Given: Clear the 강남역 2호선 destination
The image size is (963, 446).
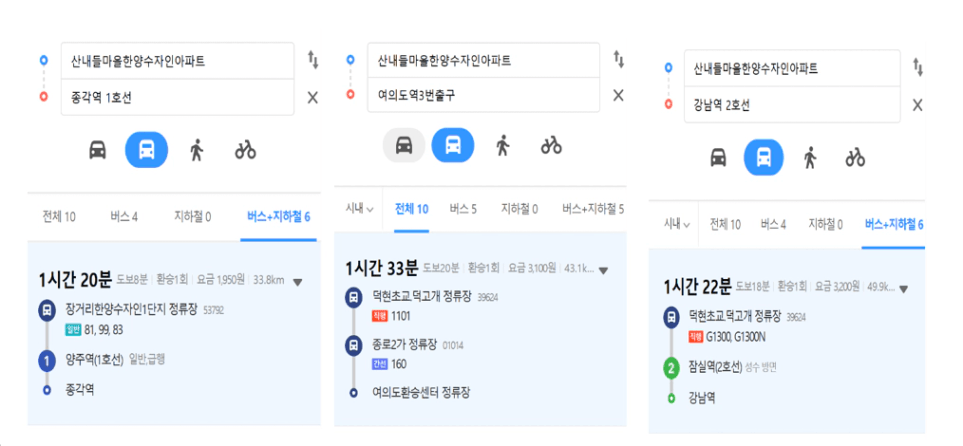Looking at the screenshot, I should pos(918,105).
